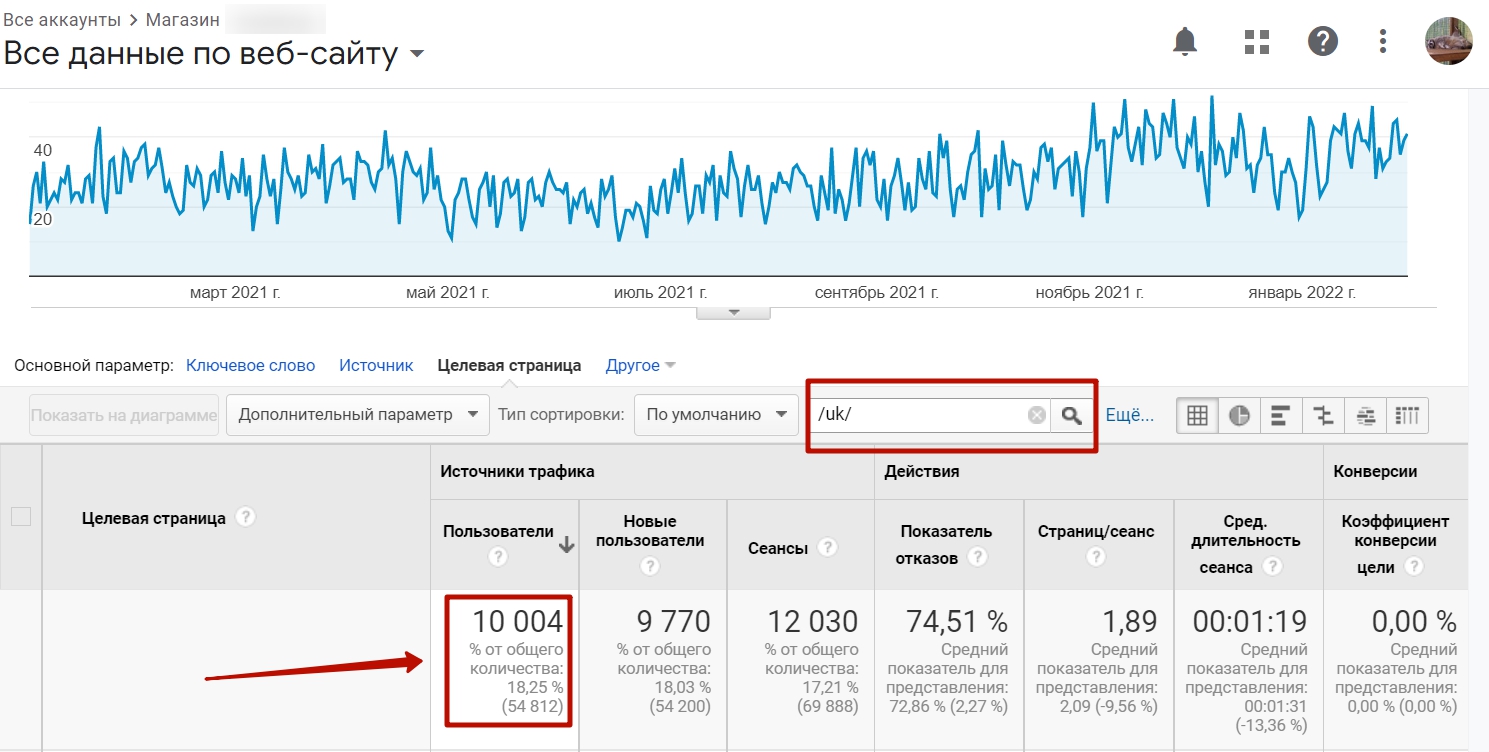1489x752 pixels.
Task: Select the performance bar view
Action: (1281, 416)
